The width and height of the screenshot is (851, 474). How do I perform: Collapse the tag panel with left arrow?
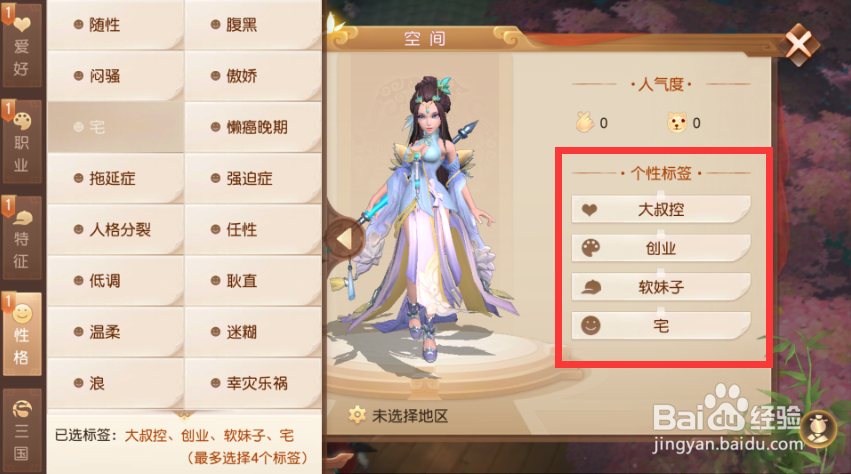344,239
